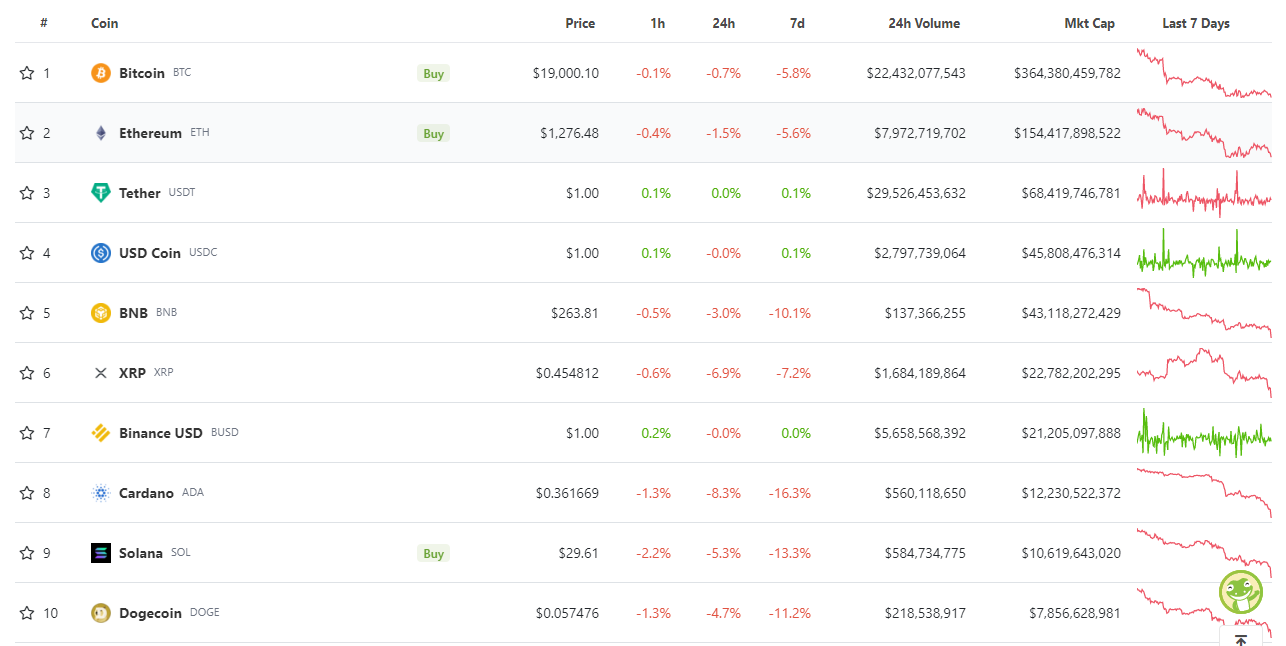Viewport: 1286px width, 646px height.
Task: Sort table by the # column header
Action: (x=44, y=23)
